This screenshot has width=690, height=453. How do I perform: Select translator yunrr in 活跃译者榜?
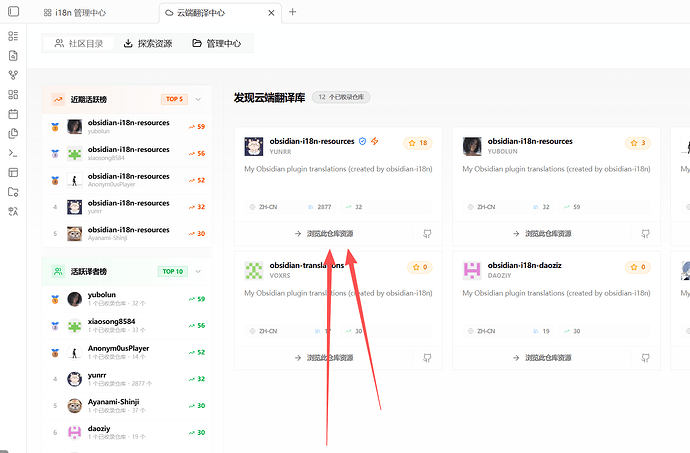[x=127, y=379]
